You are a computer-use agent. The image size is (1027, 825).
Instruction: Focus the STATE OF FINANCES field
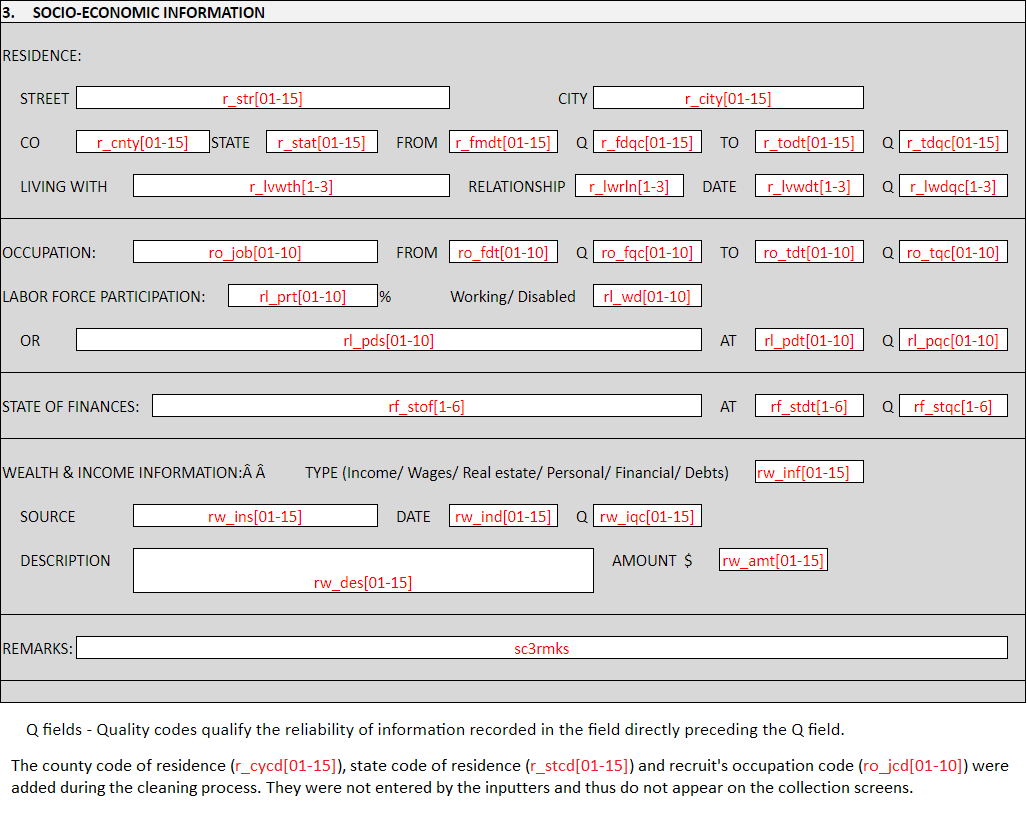point(426,406)
